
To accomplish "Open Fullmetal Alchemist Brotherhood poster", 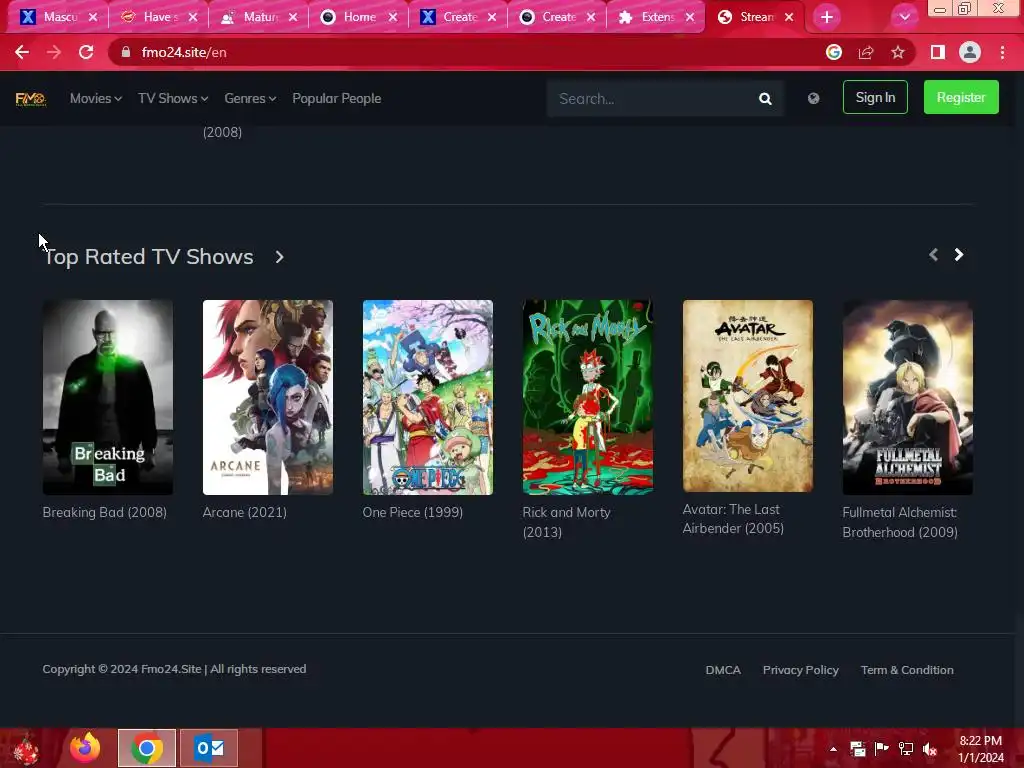I will point(908,397).
